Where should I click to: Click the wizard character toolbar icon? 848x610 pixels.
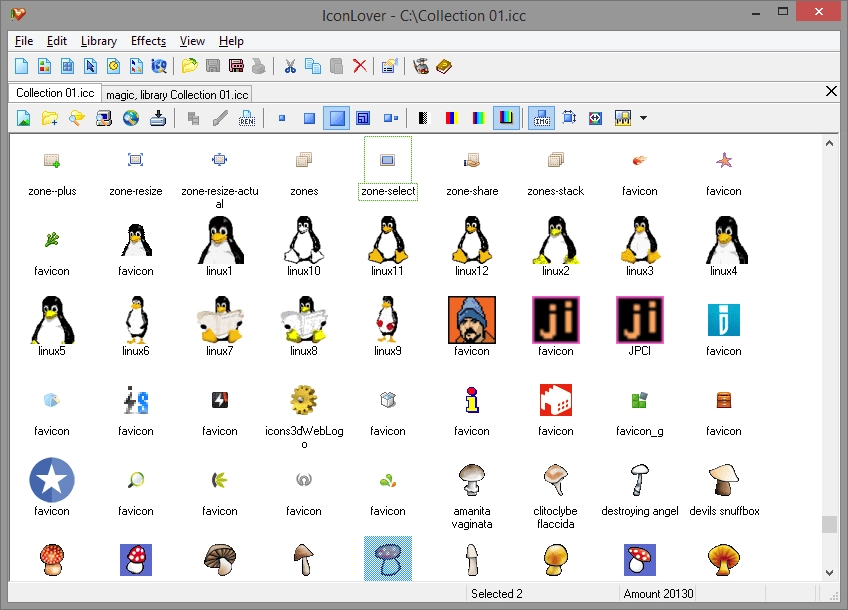421,67
